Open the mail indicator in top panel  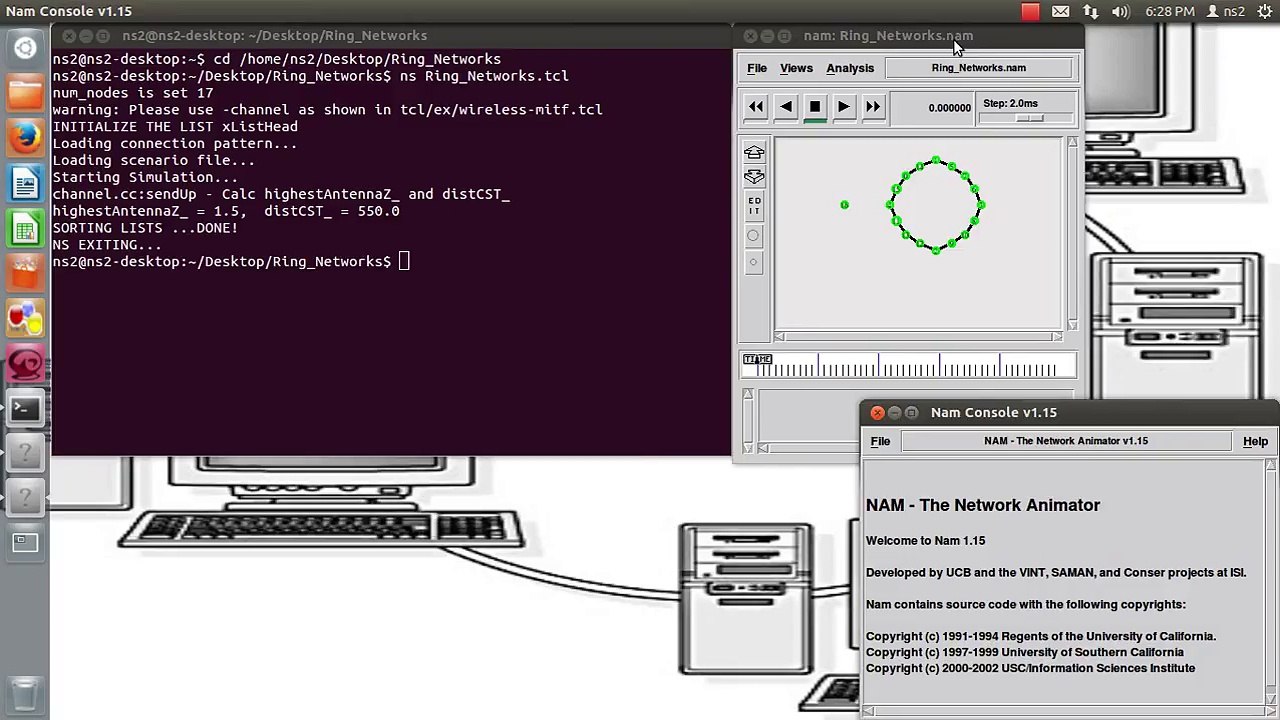[x=1060, y=12]
